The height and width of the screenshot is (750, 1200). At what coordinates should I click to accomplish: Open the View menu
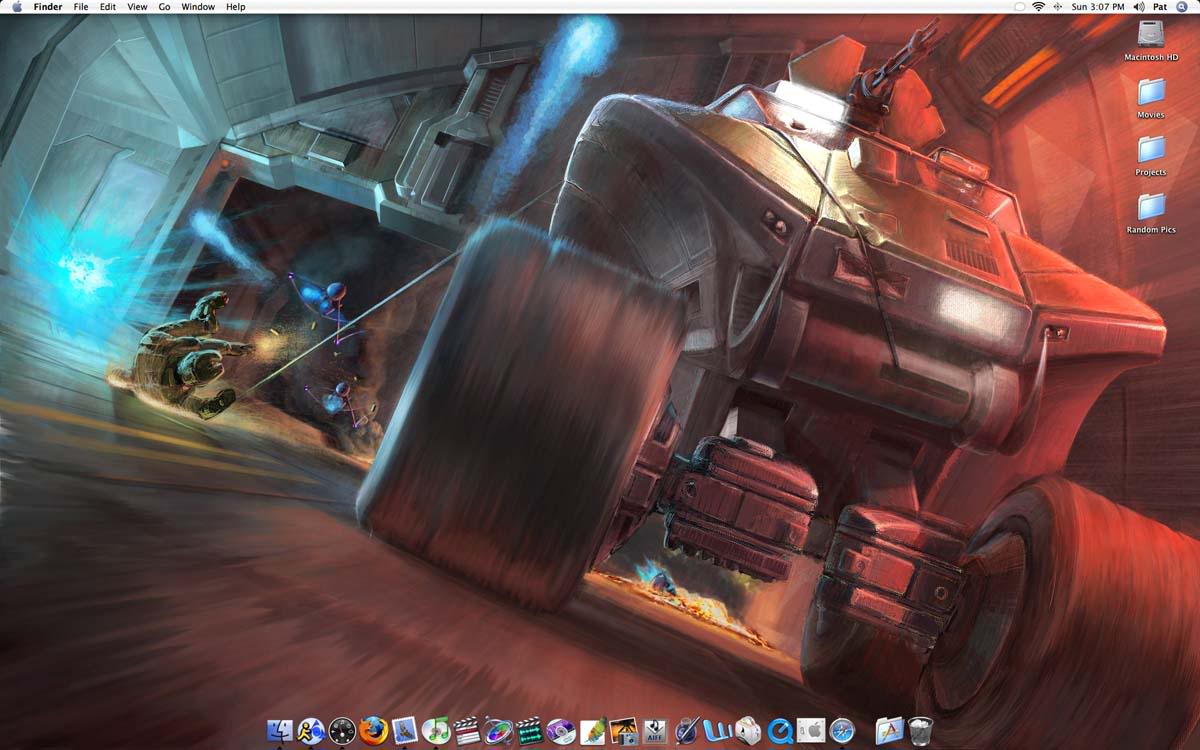(x=137, y=7)
